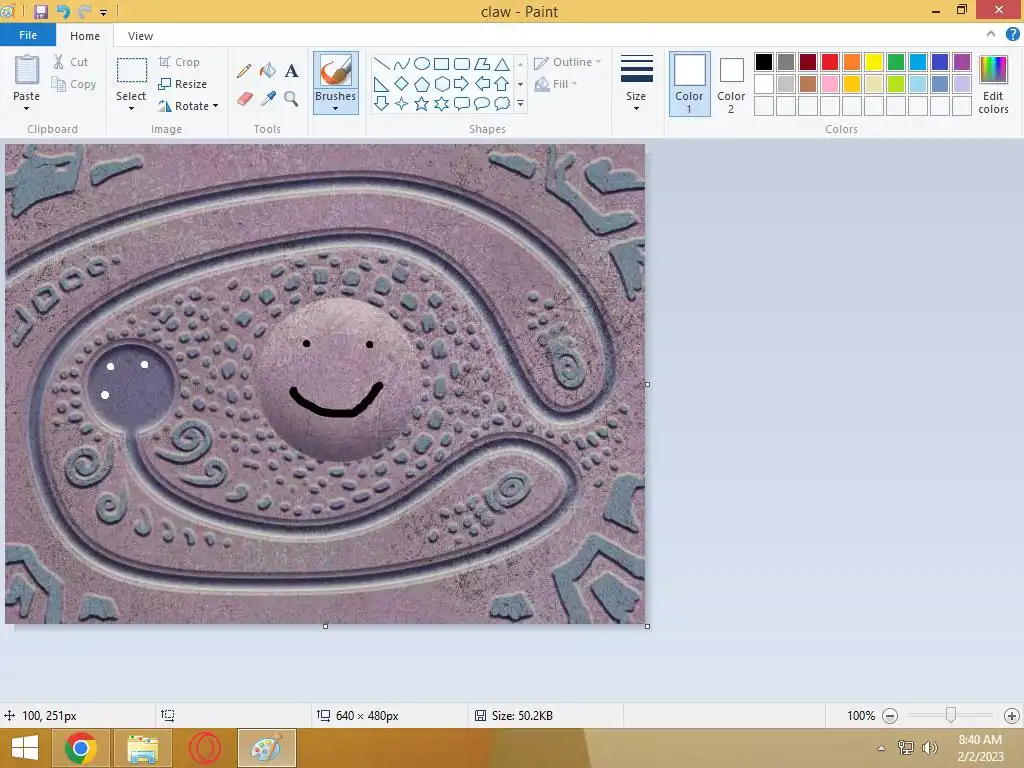Pick the yellow color swatch
This screenshot has width=1024, height=768.
click(x=874, y=62)
